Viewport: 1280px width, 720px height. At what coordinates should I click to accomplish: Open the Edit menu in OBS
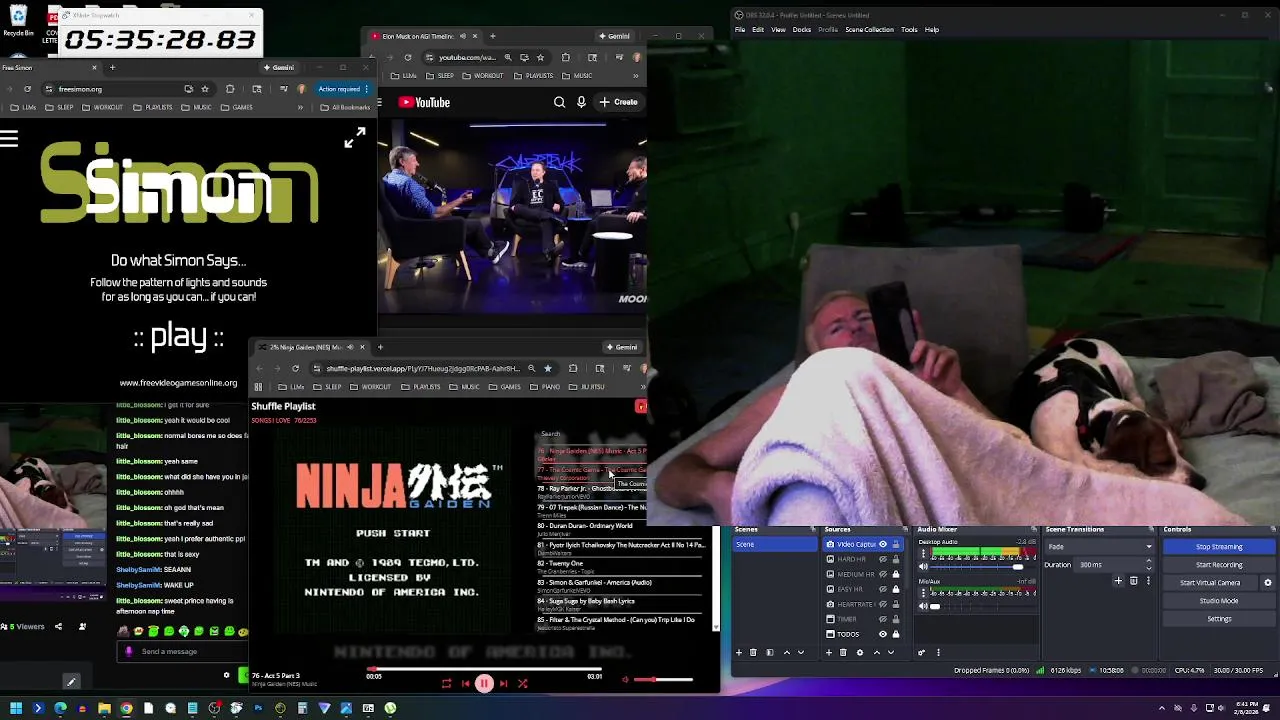(758, 30)
